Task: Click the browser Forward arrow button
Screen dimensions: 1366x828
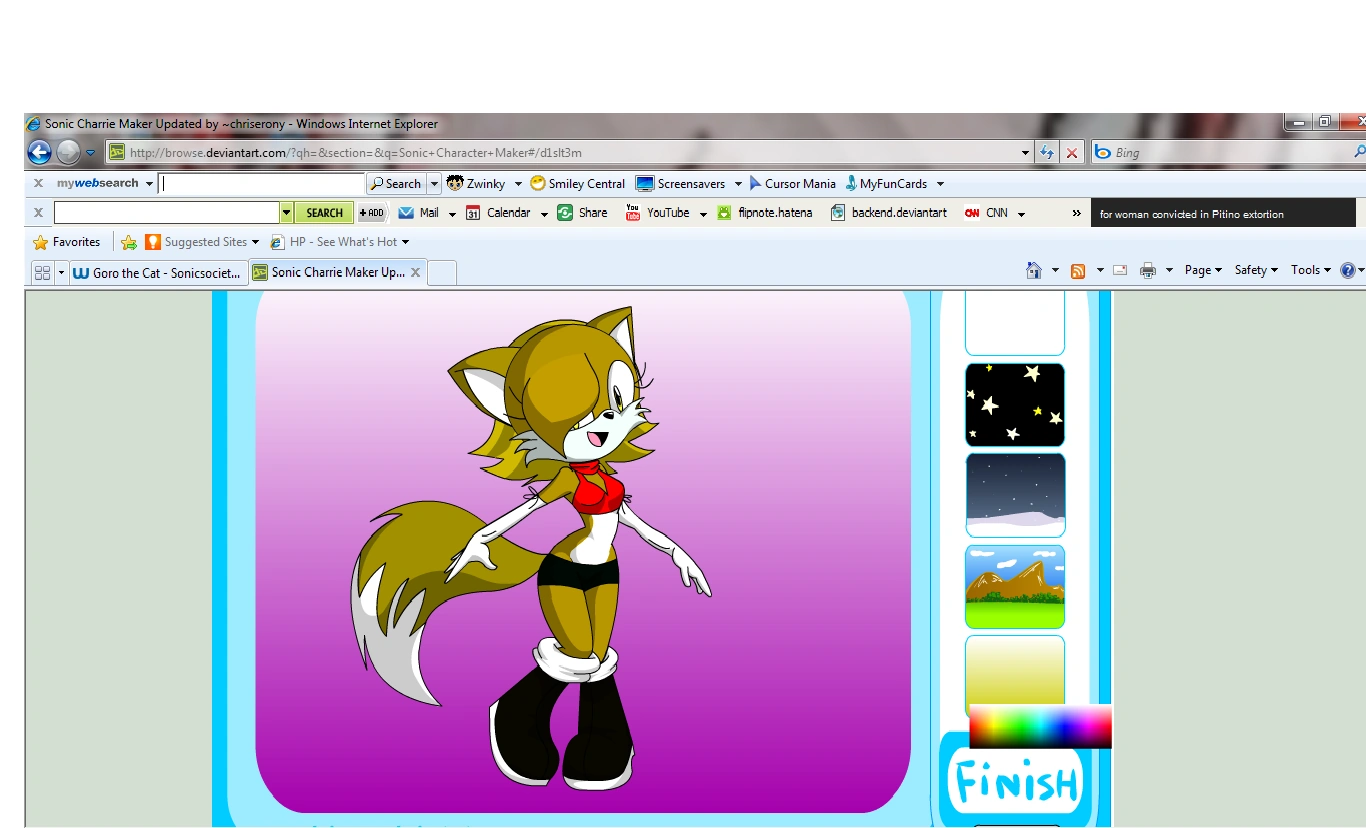Action: [68, 152]
